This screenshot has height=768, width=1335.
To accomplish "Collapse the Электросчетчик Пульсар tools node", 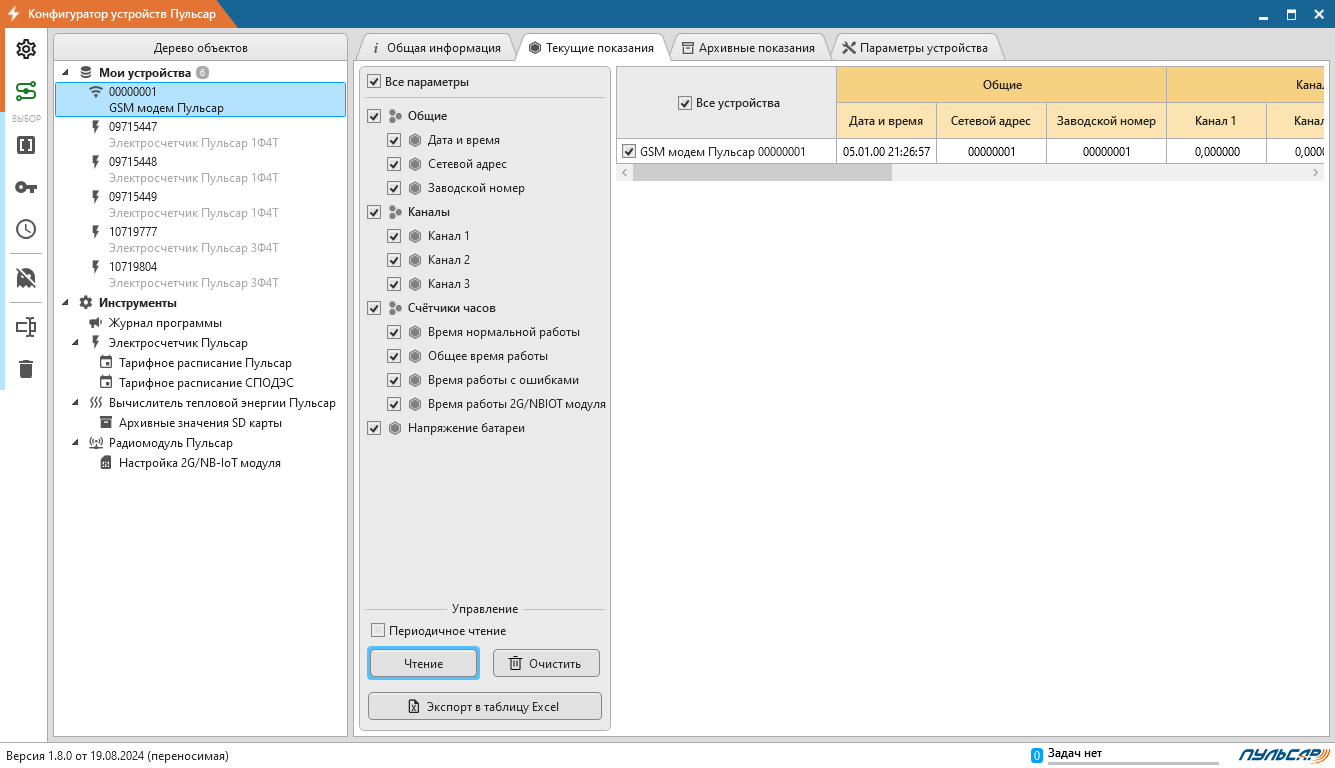I will (76, 343).
